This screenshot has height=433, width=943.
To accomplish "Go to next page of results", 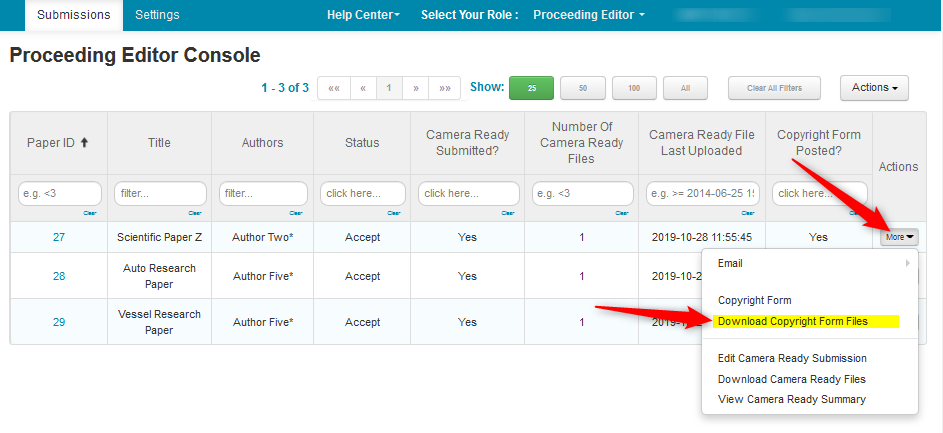I will (x=415, y=88).
